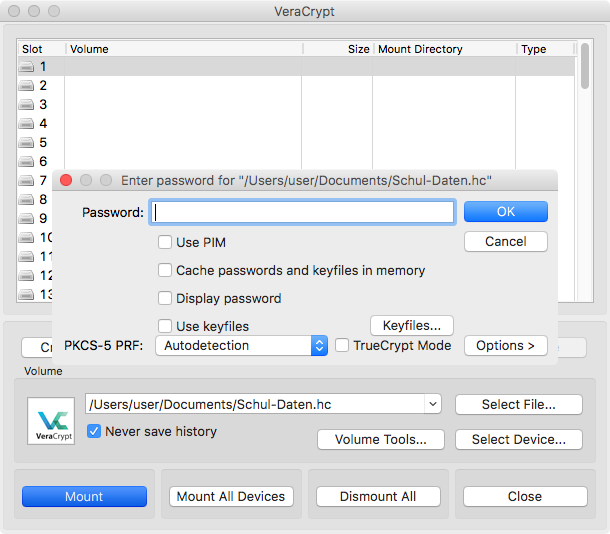Uncheck Never save history

point(94,431)
